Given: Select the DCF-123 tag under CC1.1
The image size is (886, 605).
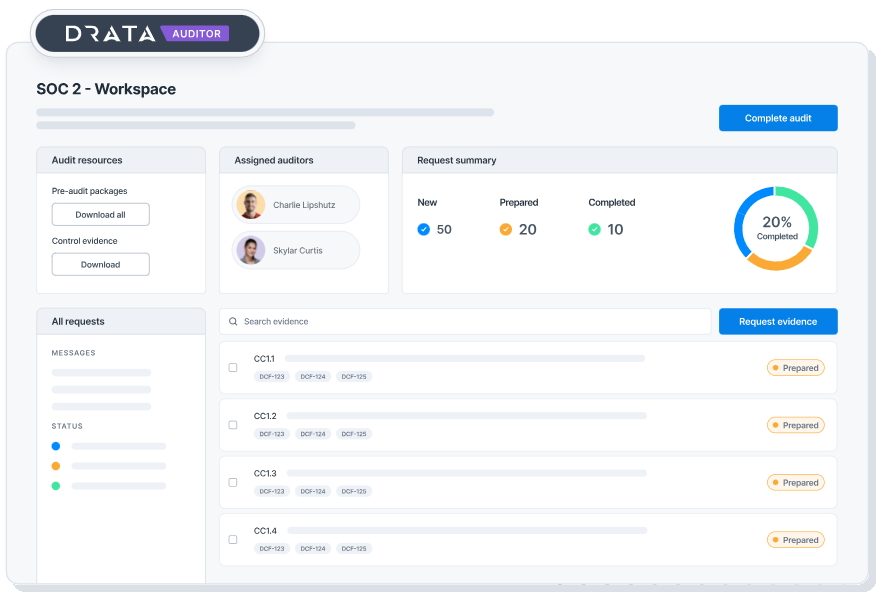Looking at the screenshot, I should [272, 377].
